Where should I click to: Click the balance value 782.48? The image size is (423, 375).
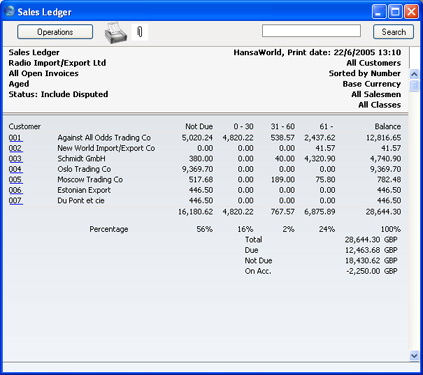pos(389,180)
